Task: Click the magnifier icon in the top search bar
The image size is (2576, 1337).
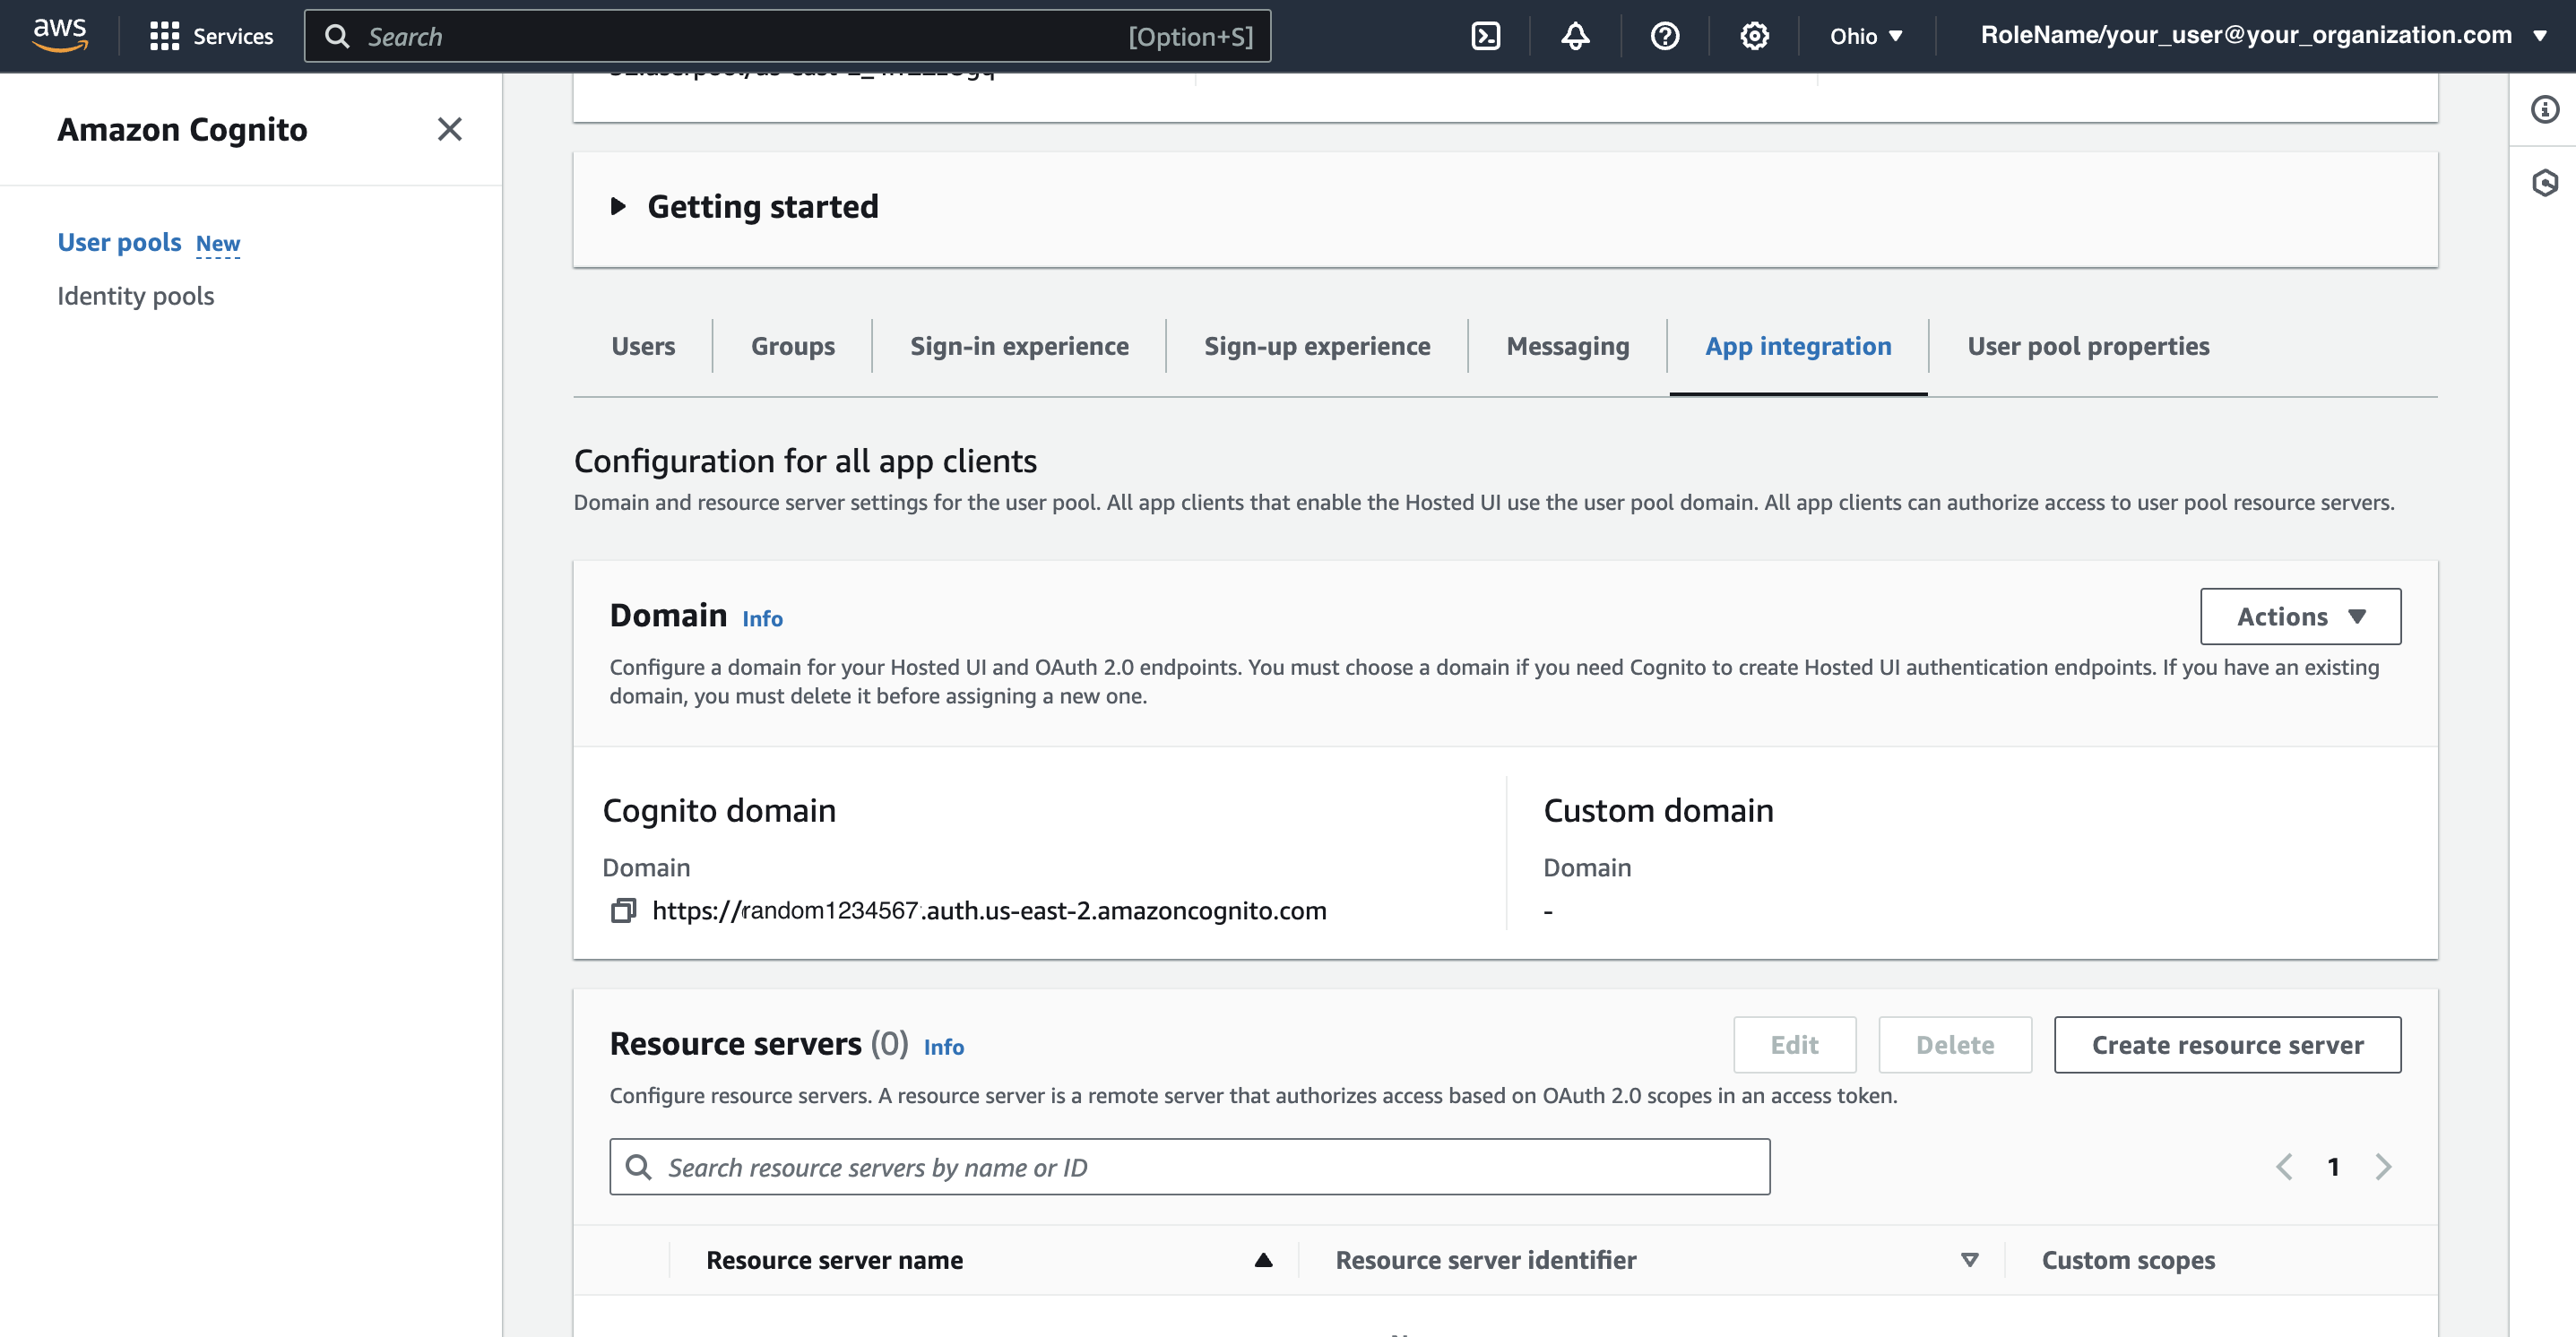Action: coord(338,36)
